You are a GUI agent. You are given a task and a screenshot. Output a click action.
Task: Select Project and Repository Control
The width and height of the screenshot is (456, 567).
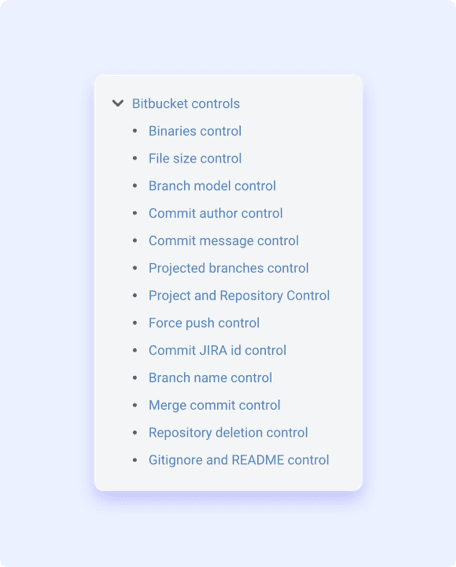[239, 296]
